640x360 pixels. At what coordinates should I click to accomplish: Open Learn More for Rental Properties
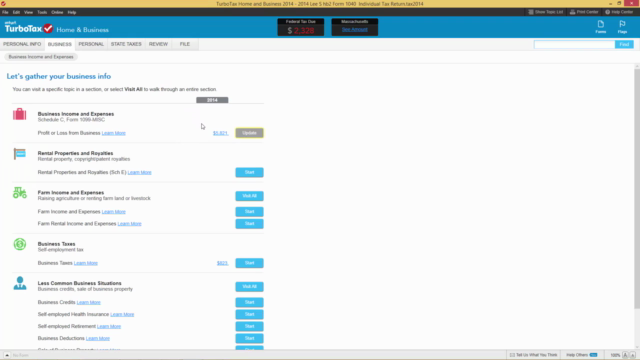(x=140, y=172)
